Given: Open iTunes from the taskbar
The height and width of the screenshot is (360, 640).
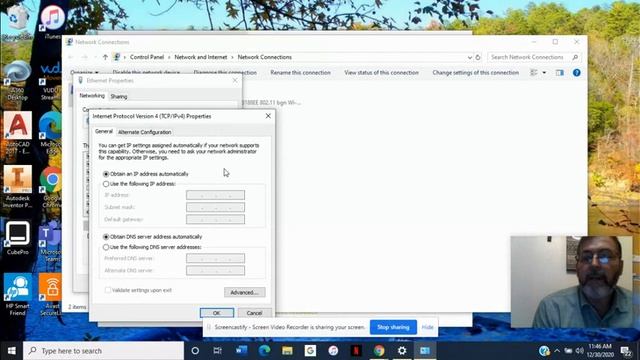Looking at the screenshot, I should 333,351.
